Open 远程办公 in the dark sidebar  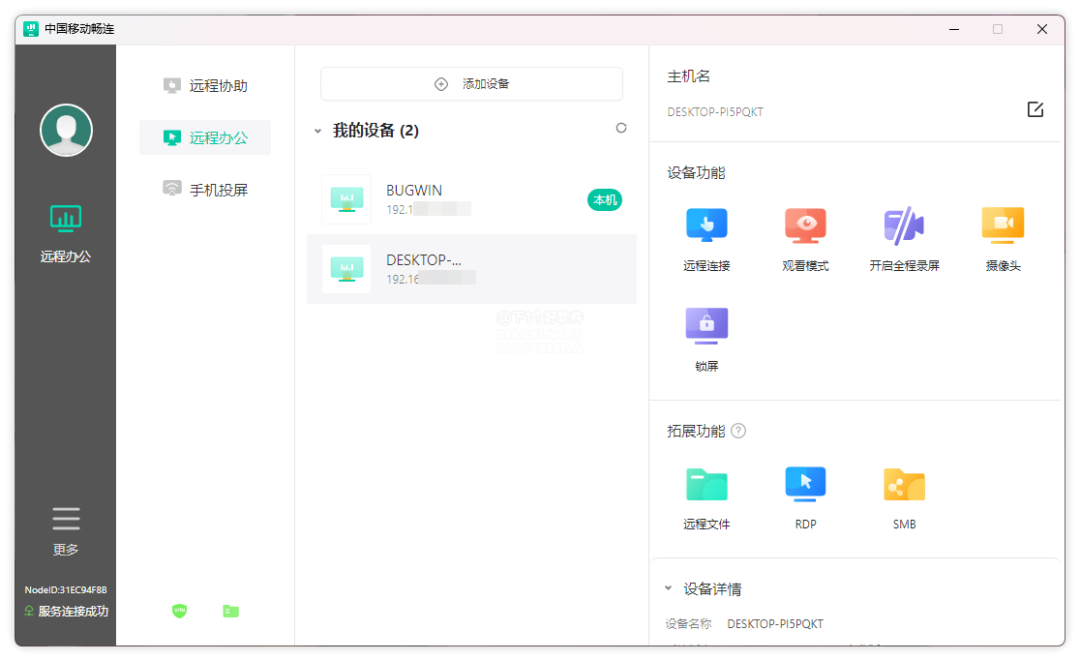click(x=65, y=234)
